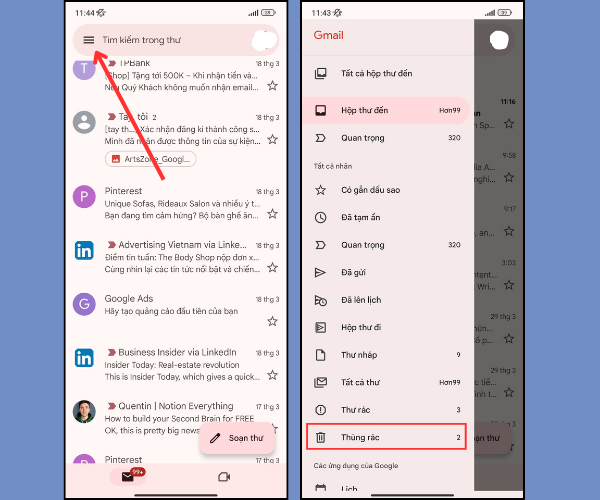
Task: Open 'Đã gửi' sent label
Action: click(387, 273)
